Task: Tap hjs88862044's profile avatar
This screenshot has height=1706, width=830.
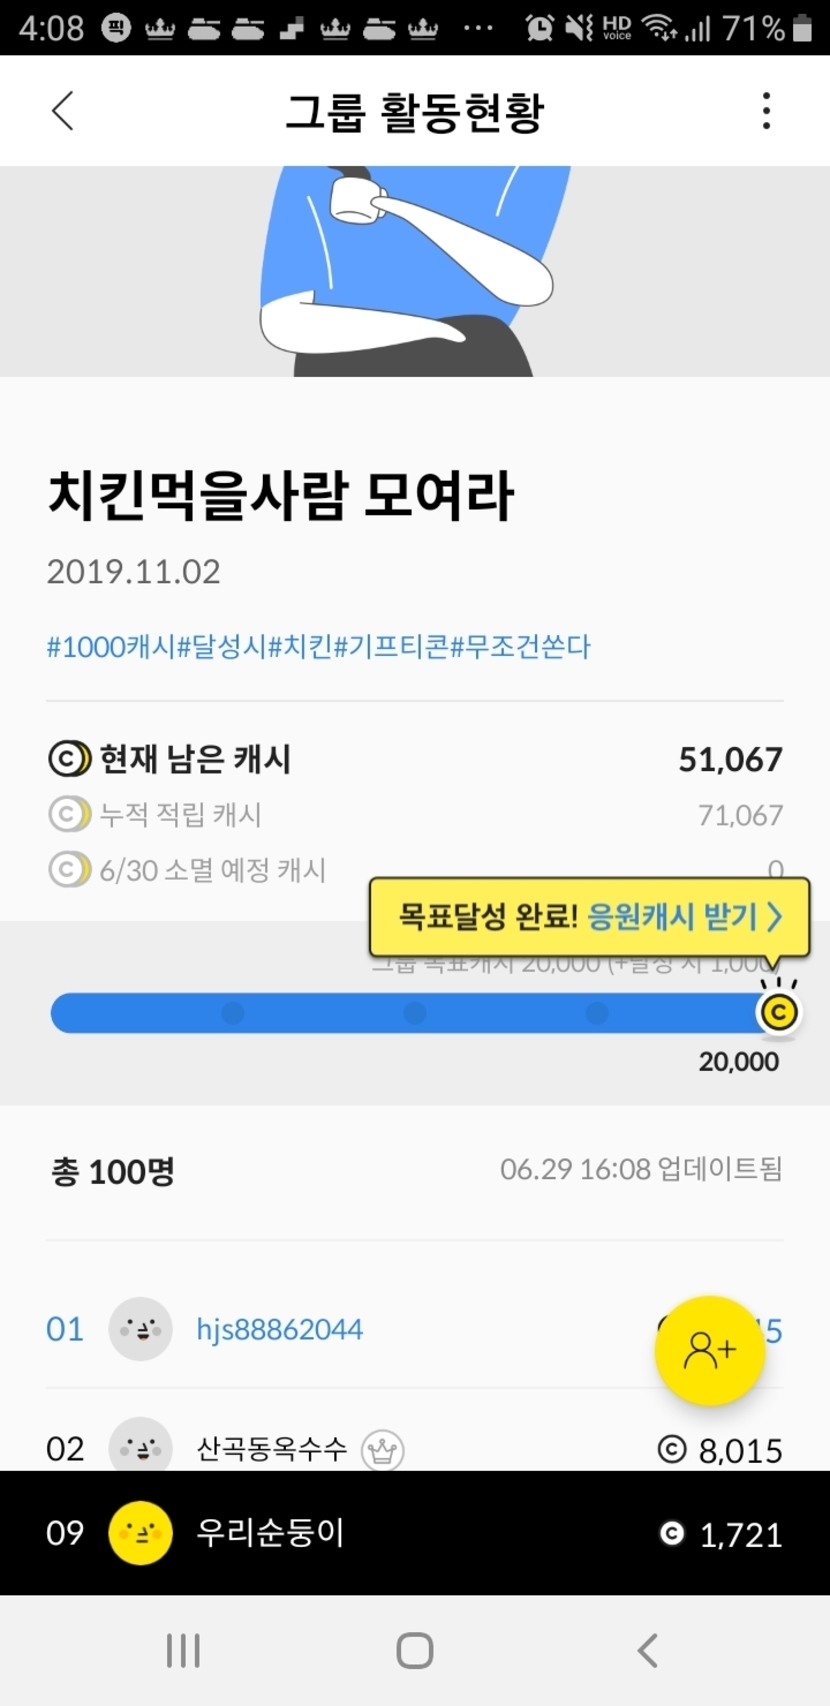Action: point(140,1329)
